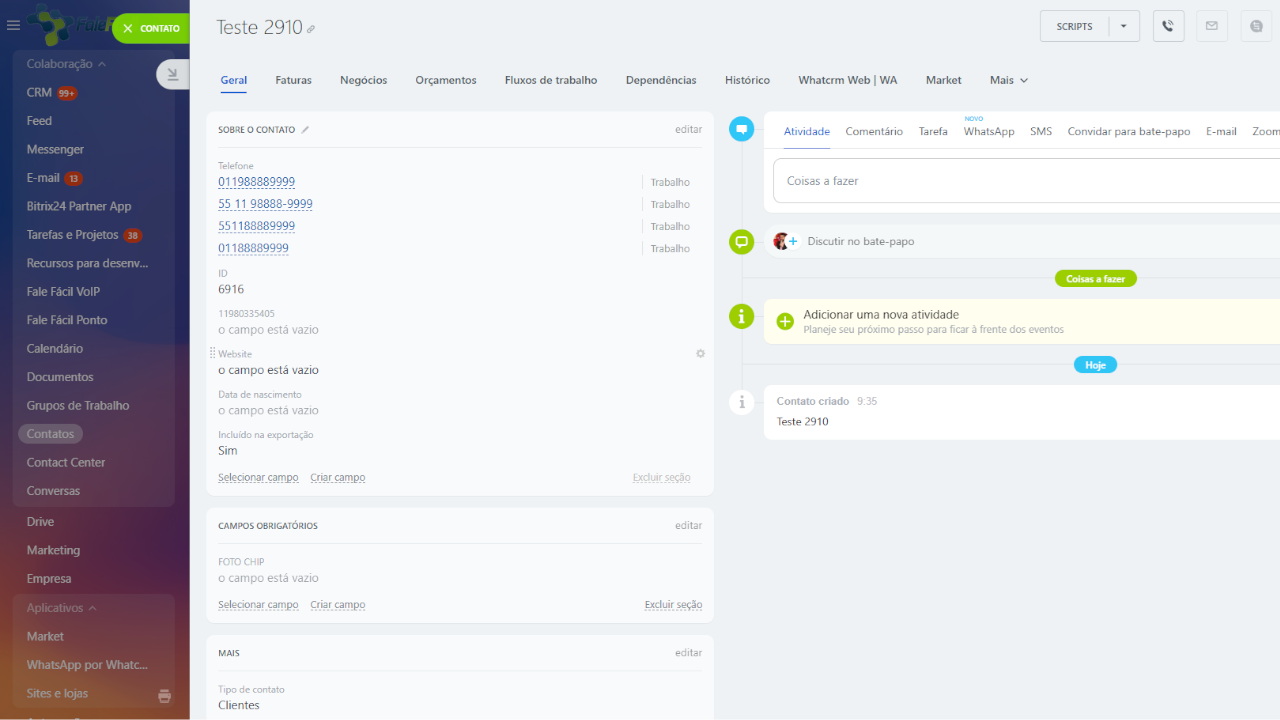Copy contact link icon next to Teste 2910
The width and height of the screenshot is (1280, 720).
[311, 30]
